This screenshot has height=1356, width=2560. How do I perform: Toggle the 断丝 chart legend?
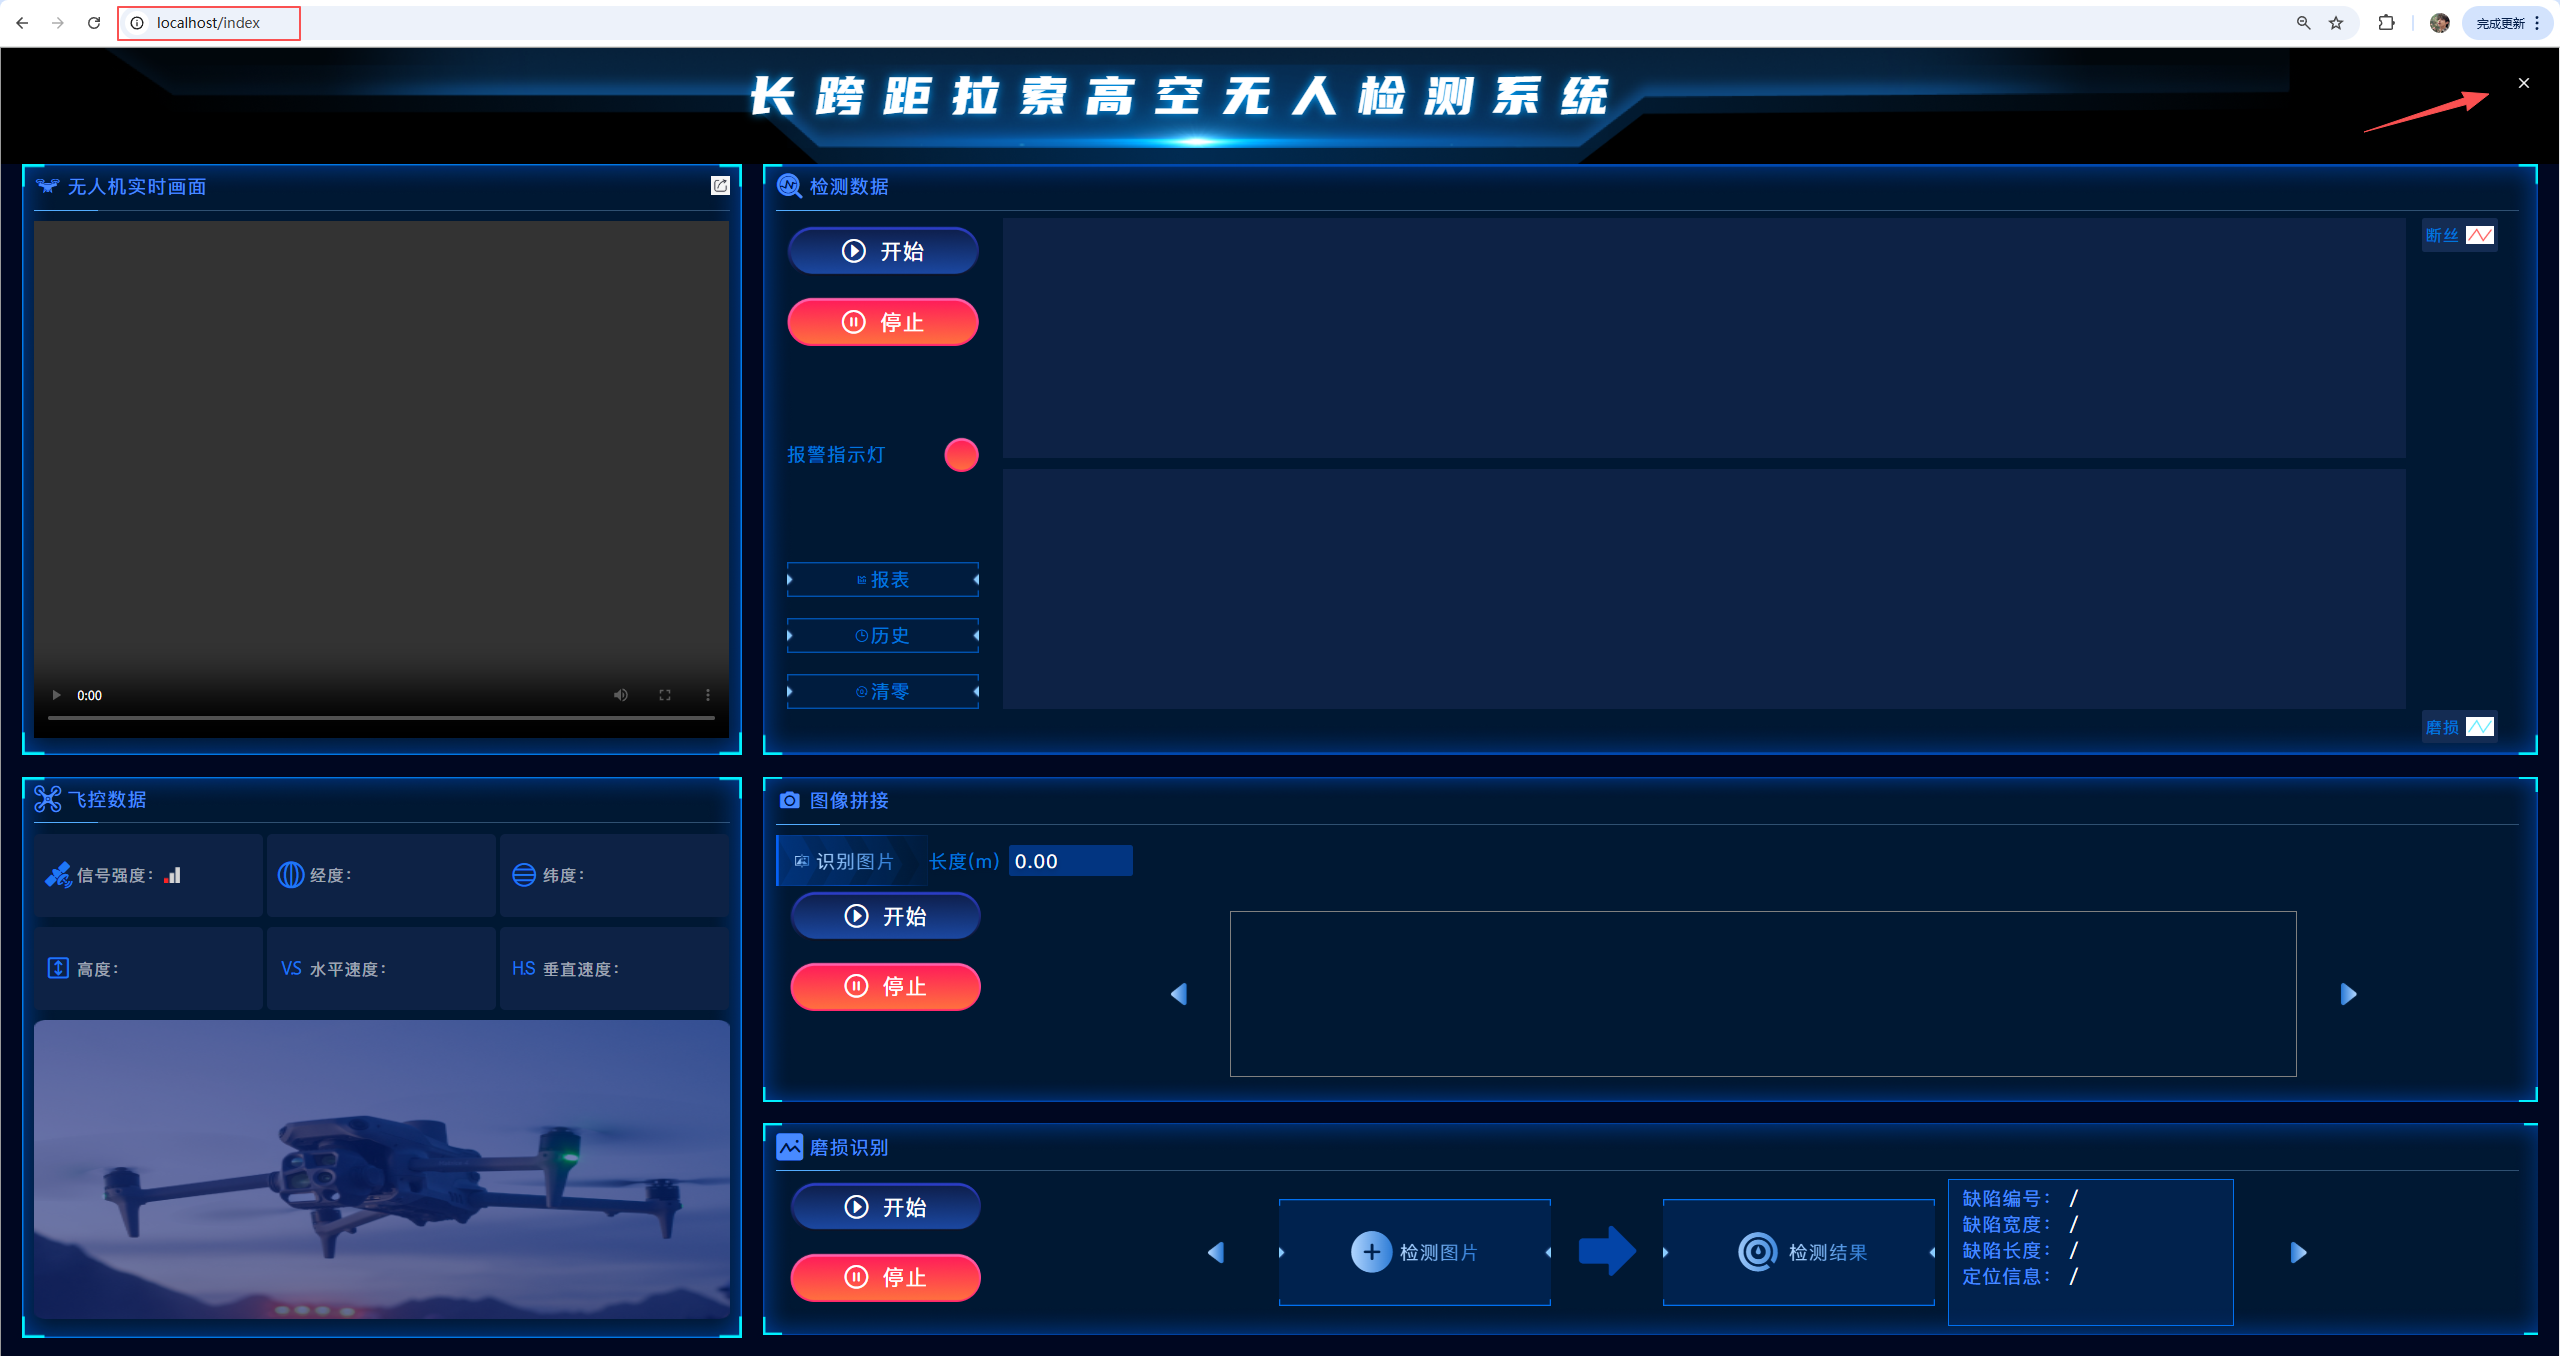coord(2458,235)
